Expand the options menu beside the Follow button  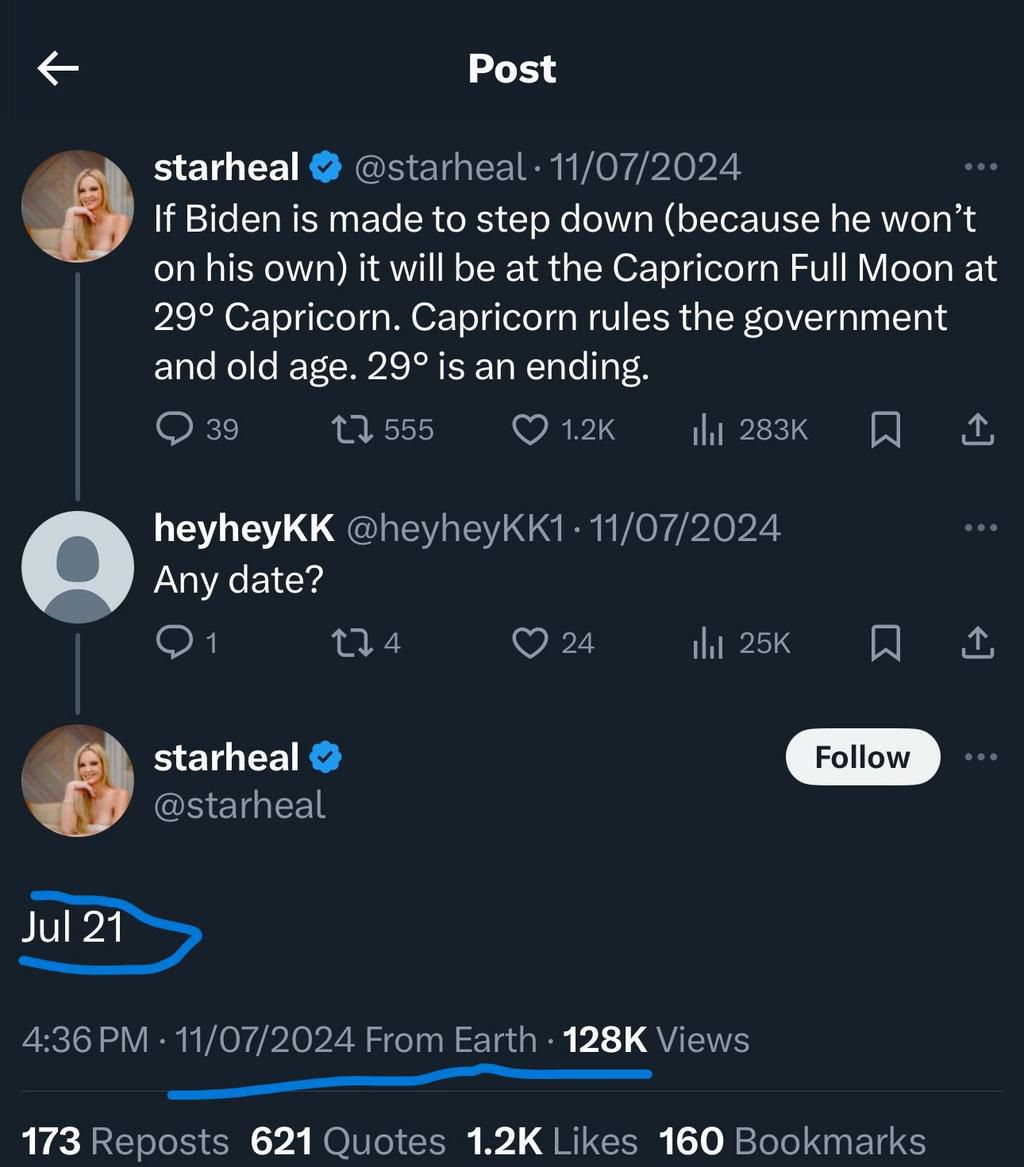pos(978,757)
